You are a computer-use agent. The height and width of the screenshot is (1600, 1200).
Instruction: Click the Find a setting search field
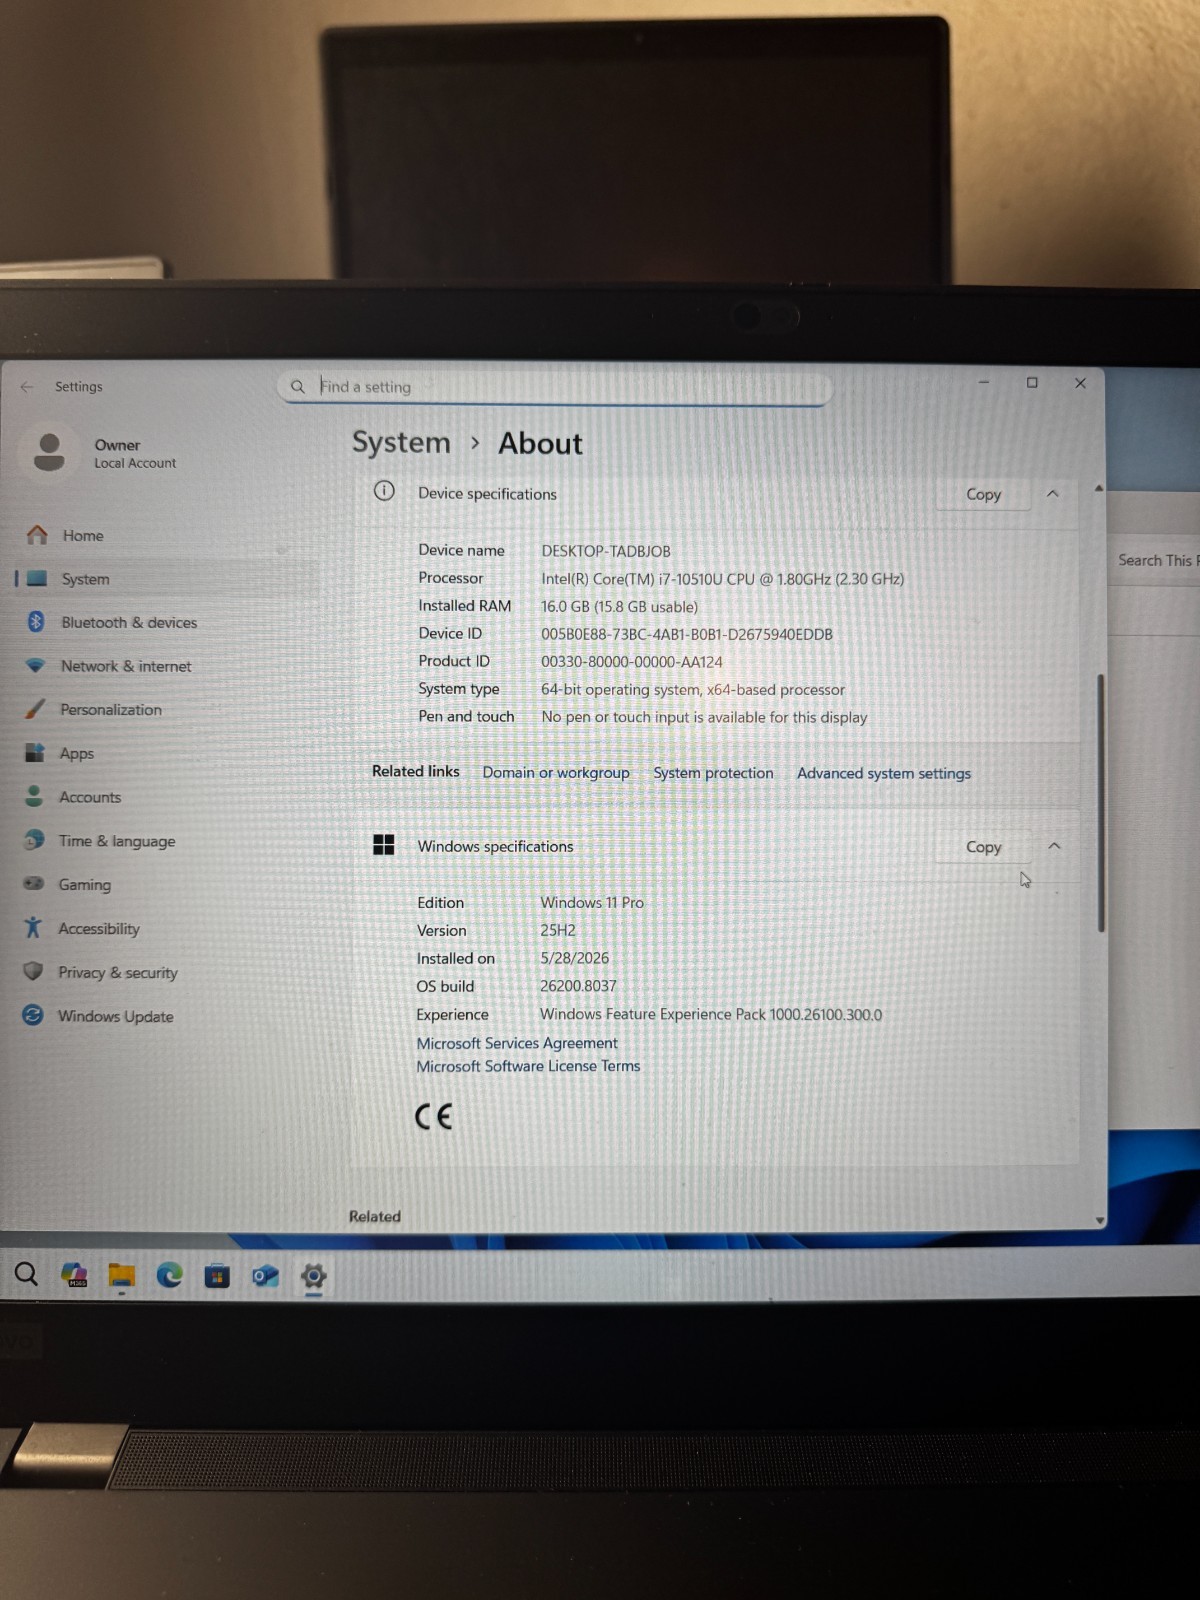click(555, 387)
